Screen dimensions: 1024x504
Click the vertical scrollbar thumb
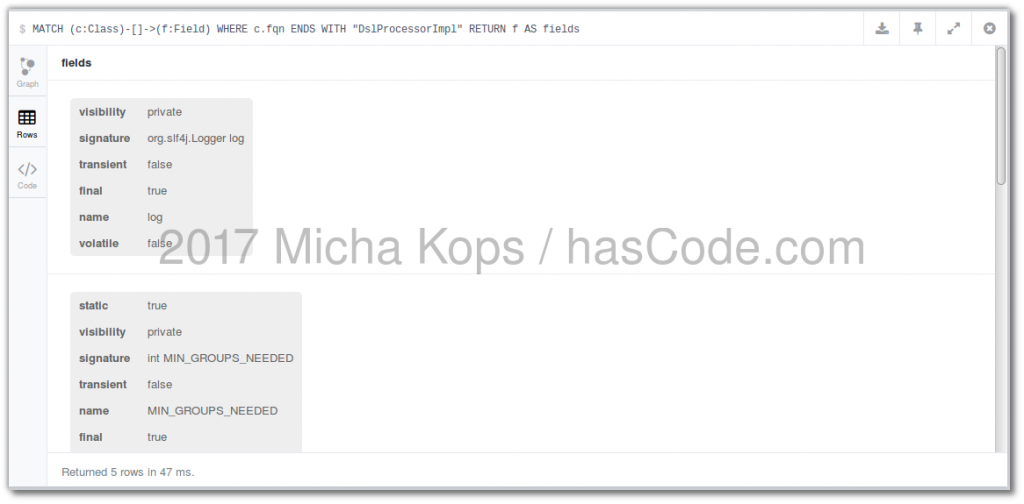pos(1000,115)
